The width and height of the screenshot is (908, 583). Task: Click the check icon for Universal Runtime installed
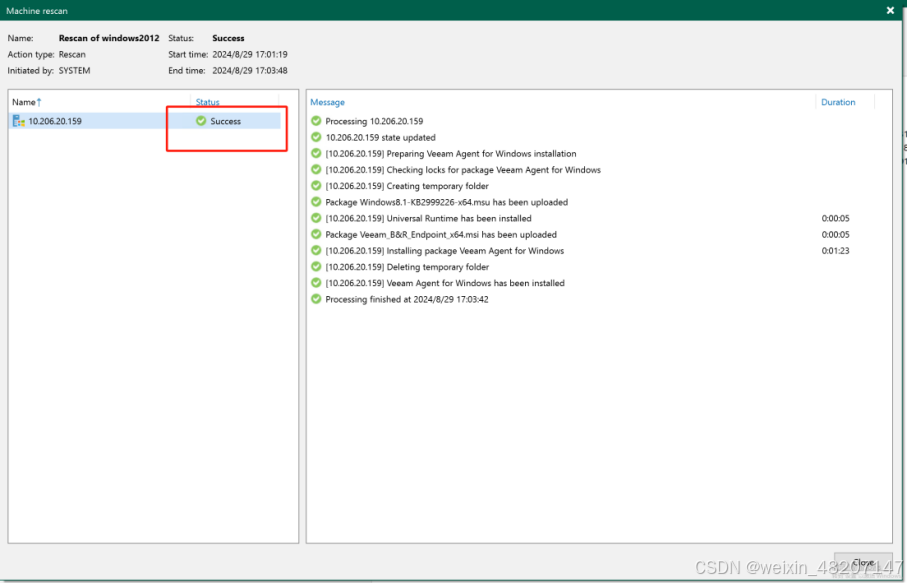316,218
